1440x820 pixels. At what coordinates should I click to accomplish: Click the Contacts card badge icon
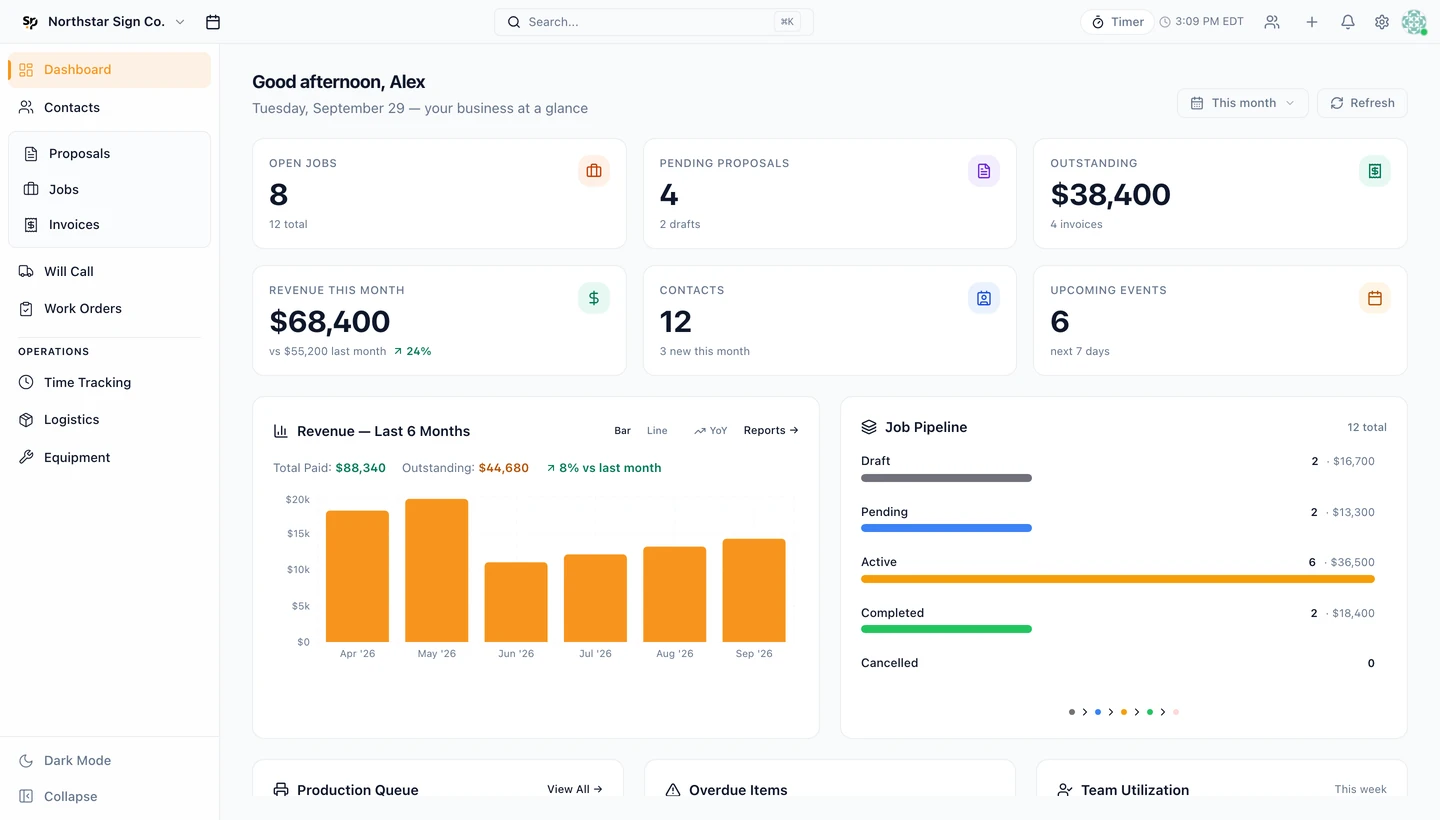click(x=984, y=298)
